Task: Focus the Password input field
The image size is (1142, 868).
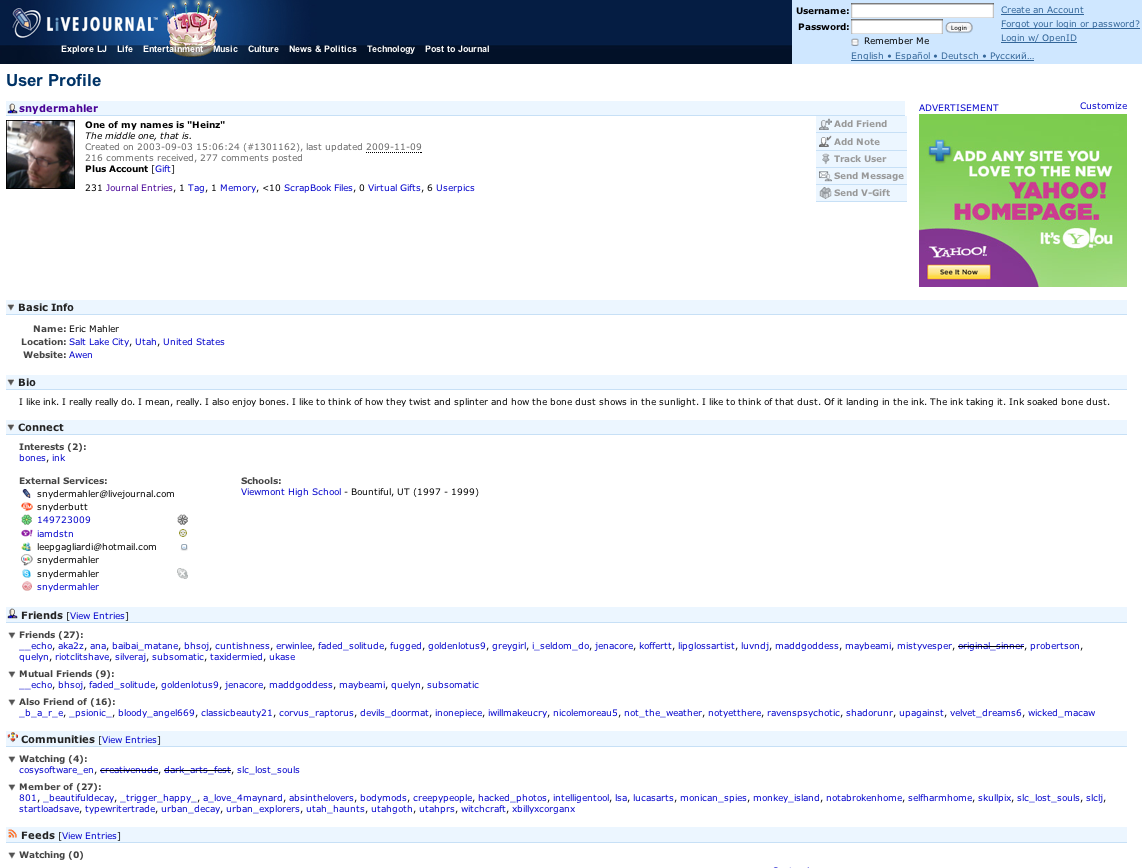Action: [897, 26]
